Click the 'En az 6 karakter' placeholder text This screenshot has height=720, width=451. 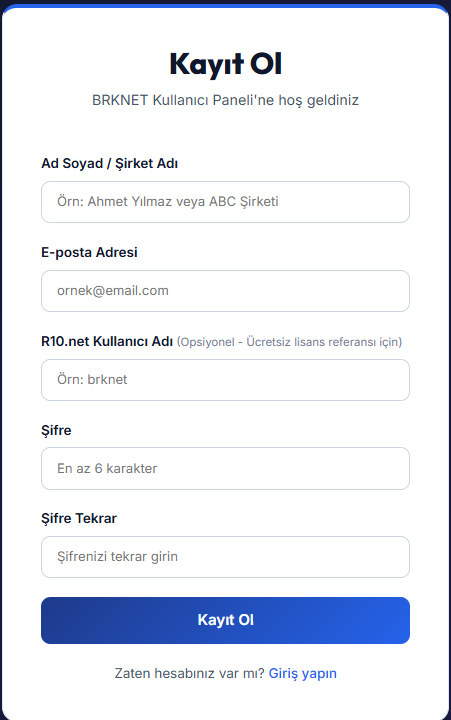(107, 468)
